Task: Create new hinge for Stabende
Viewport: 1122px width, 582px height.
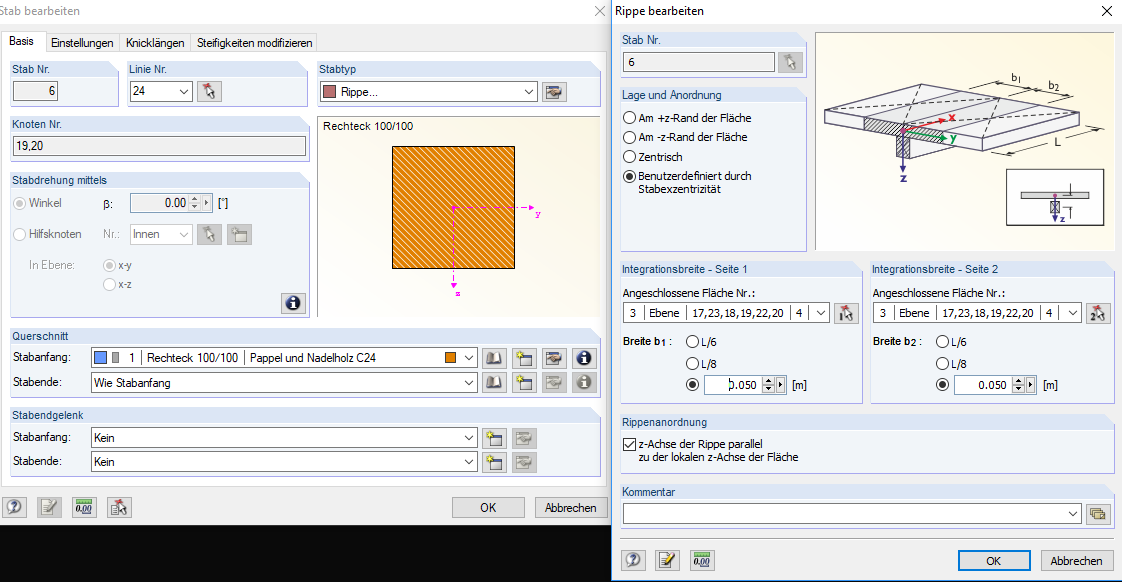Action: coord(494,462)
